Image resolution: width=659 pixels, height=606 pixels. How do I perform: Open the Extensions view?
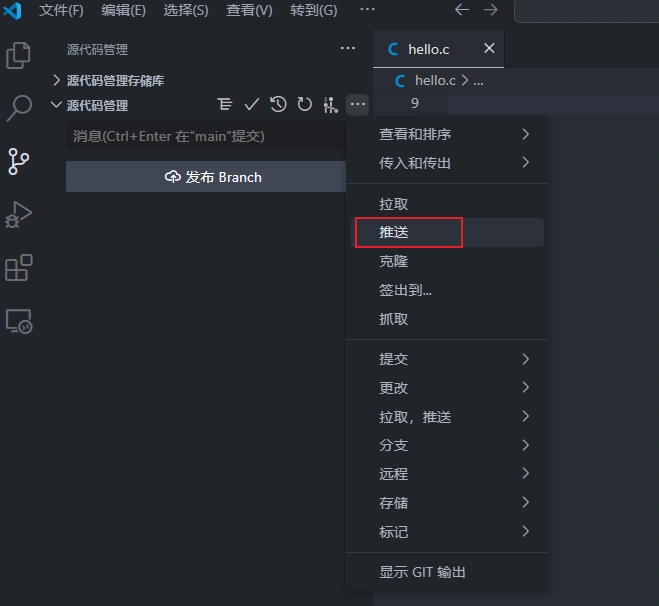point(18,268)
